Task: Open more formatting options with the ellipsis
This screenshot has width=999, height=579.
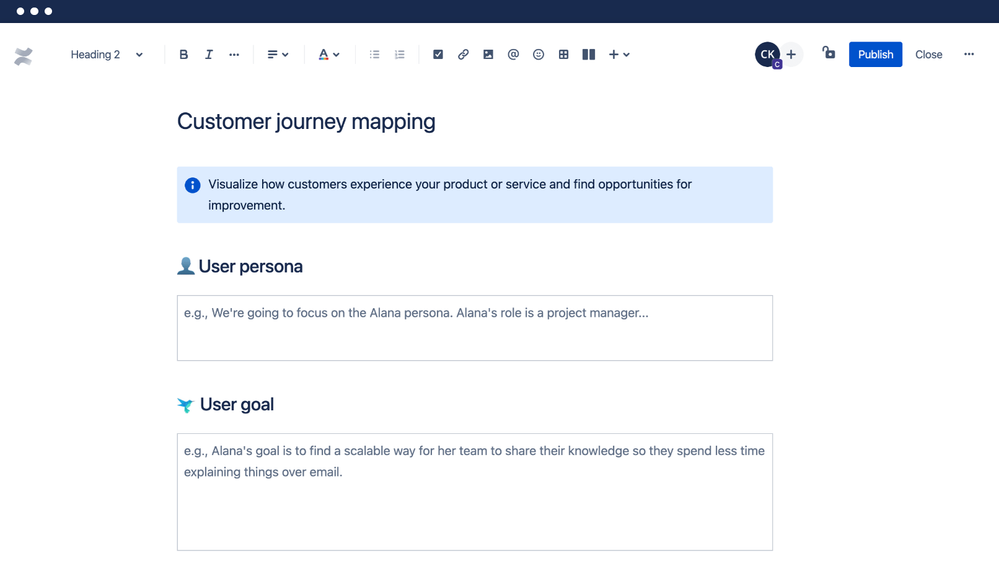Action: point(233,54)
